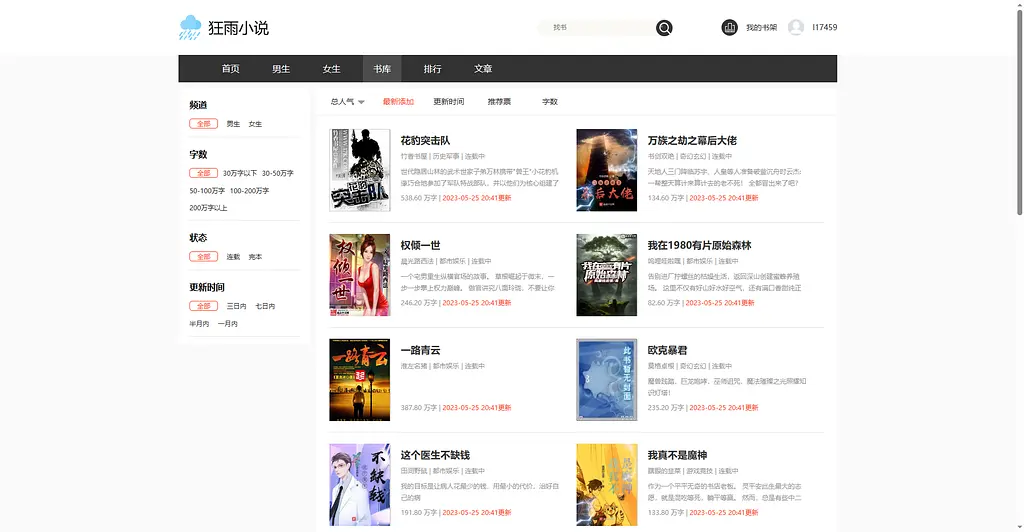1024x532 pixels.
Task: Click the user avatar icon
Action: pos(796,27)
